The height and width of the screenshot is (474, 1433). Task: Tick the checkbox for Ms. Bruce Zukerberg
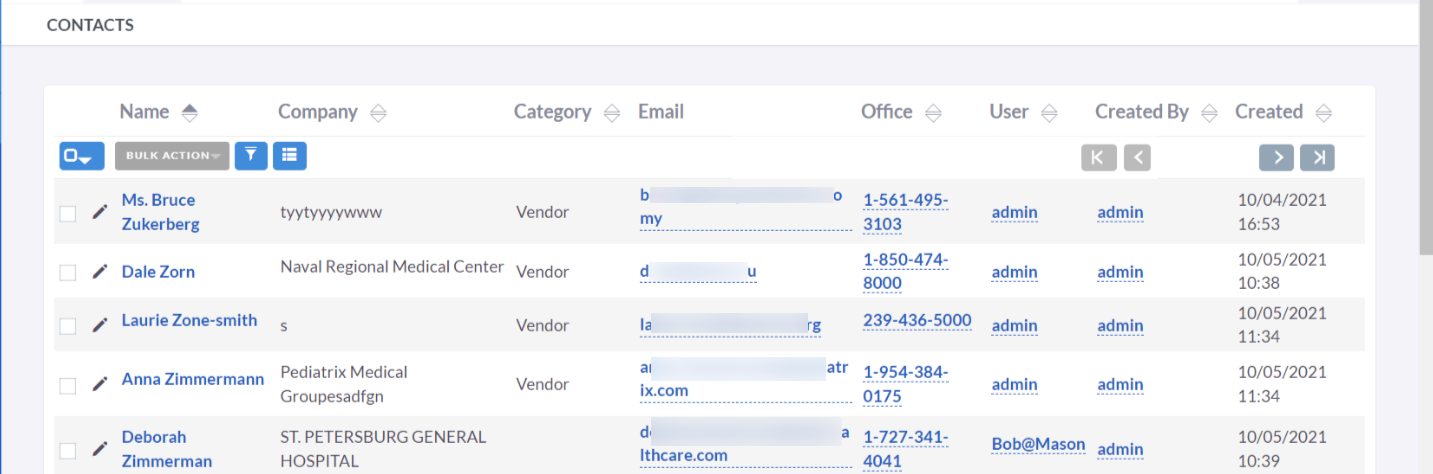tap(68, 213)
